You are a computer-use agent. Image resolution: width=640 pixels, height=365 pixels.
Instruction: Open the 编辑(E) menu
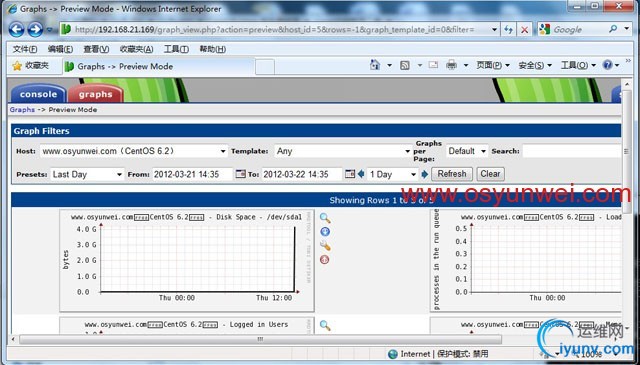point(60,49)
